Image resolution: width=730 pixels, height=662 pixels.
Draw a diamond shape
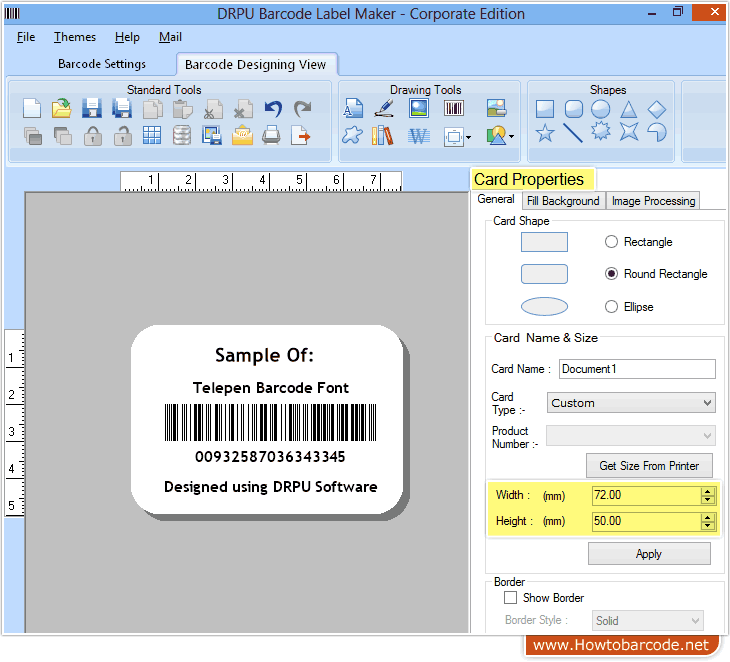coord(656,109)
